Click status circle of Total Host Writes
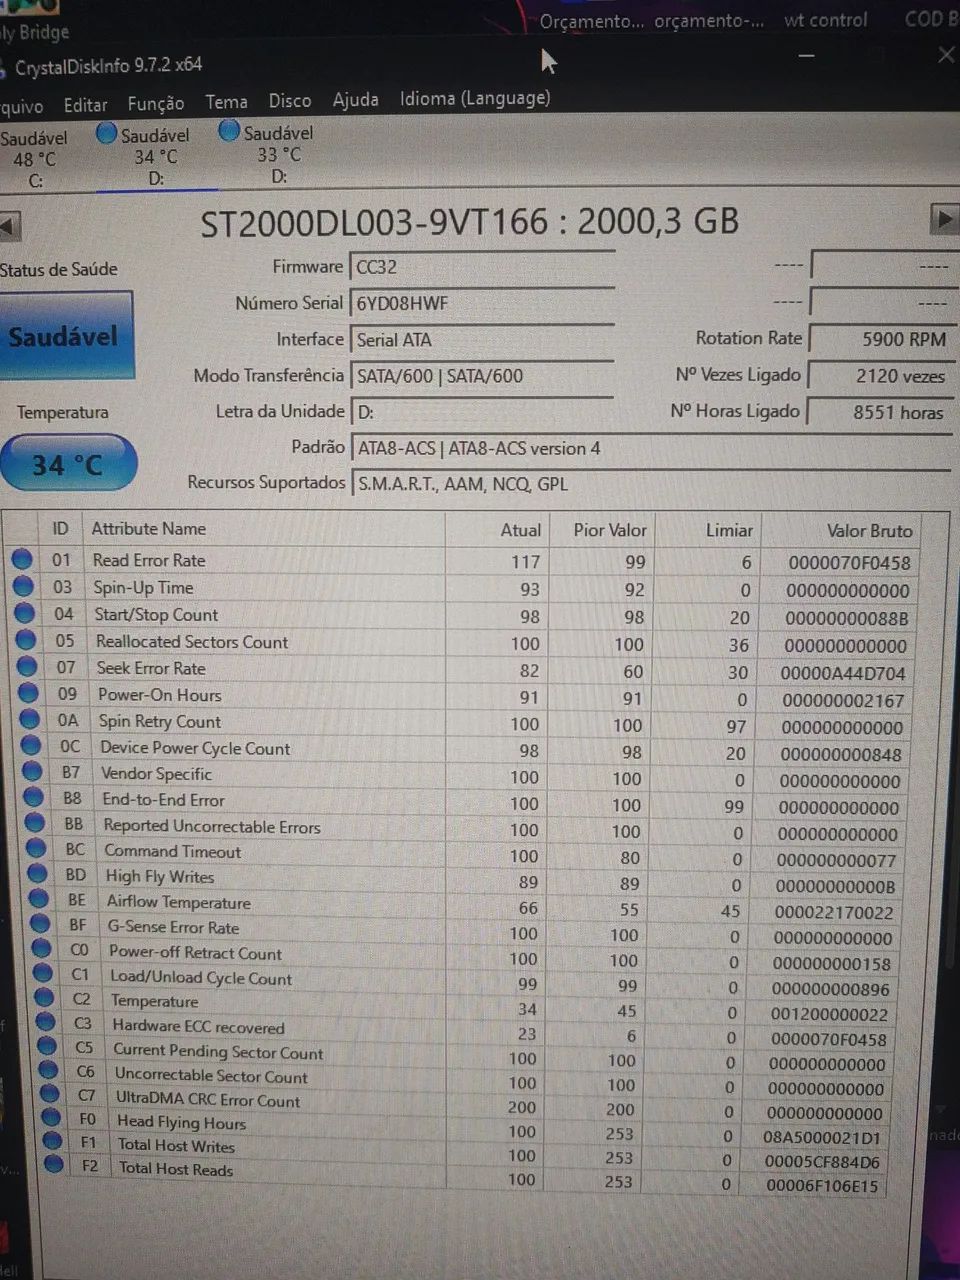Screen dimensions: 960x1280 52,1141
